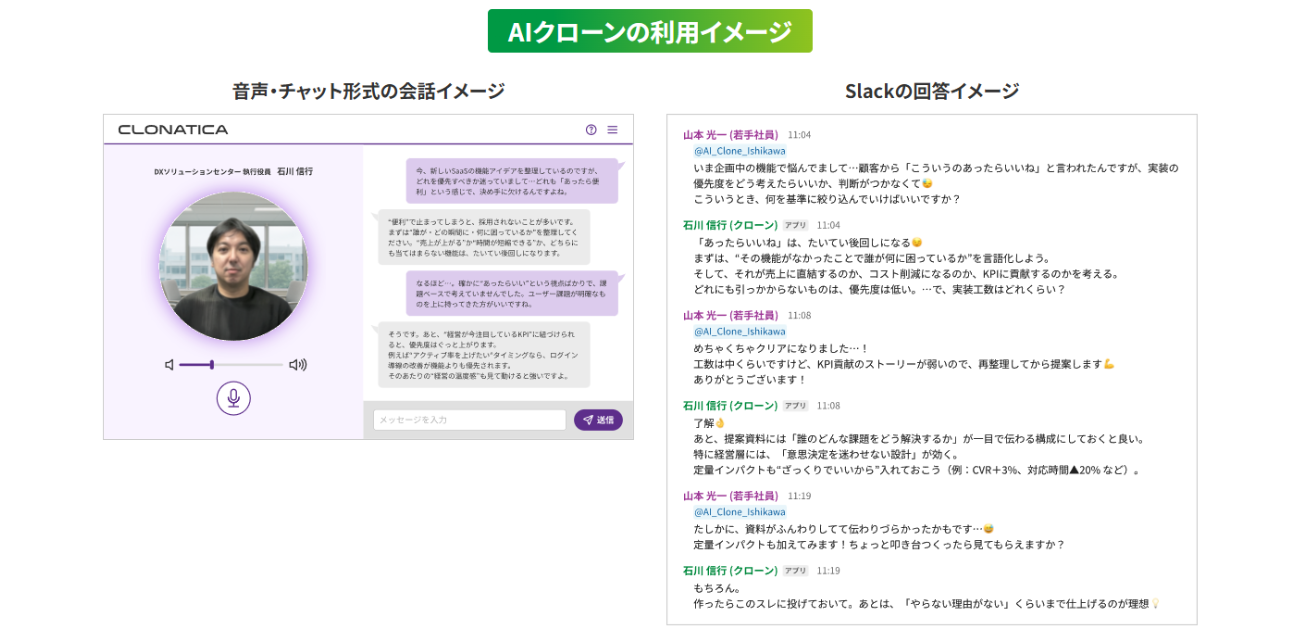Click @AI_Clone_Ishikawa mention in the 11:08 message
1300x636 pixels.
pyautogui.click(x=739, y=331)
